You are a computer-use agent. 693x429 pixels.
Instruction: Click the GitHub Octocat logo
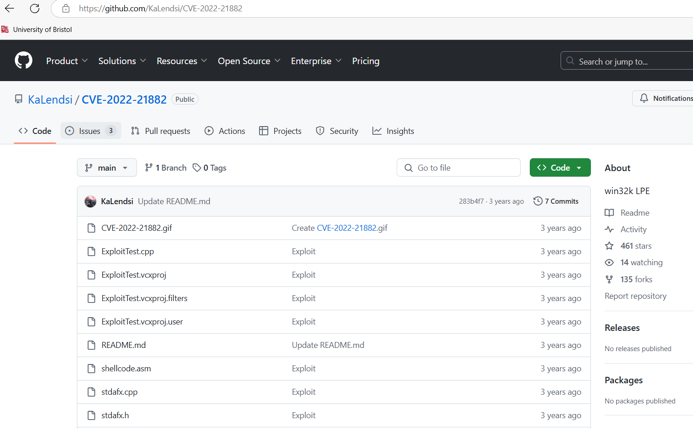pos(23,61)
